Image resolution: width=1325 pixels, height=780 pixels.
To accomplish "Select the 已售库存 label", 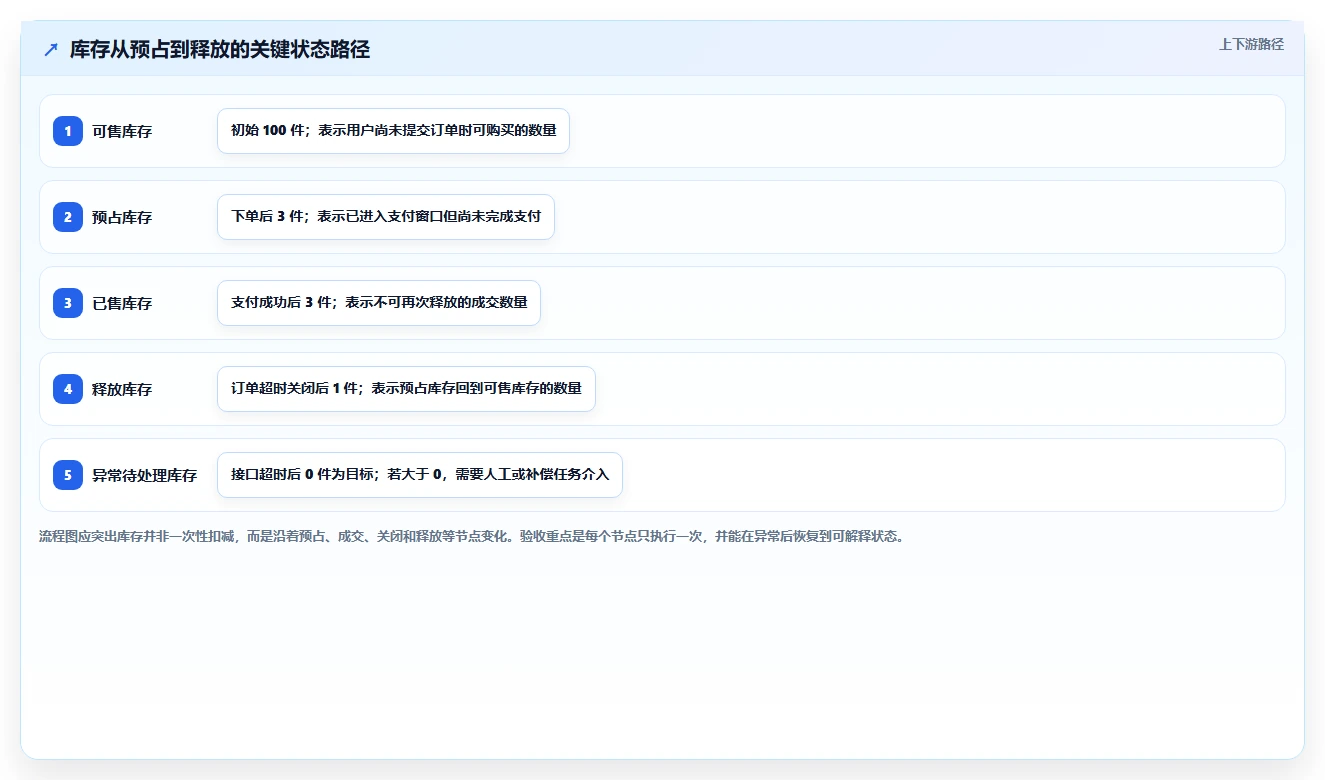I will click(x=122, y=303).
